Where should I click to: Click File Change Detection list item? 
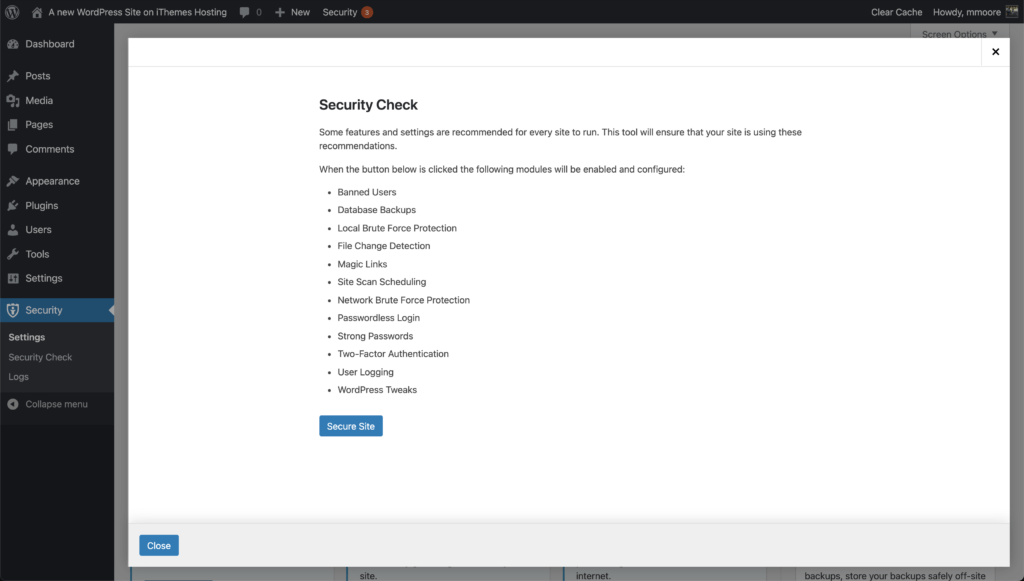384,245
